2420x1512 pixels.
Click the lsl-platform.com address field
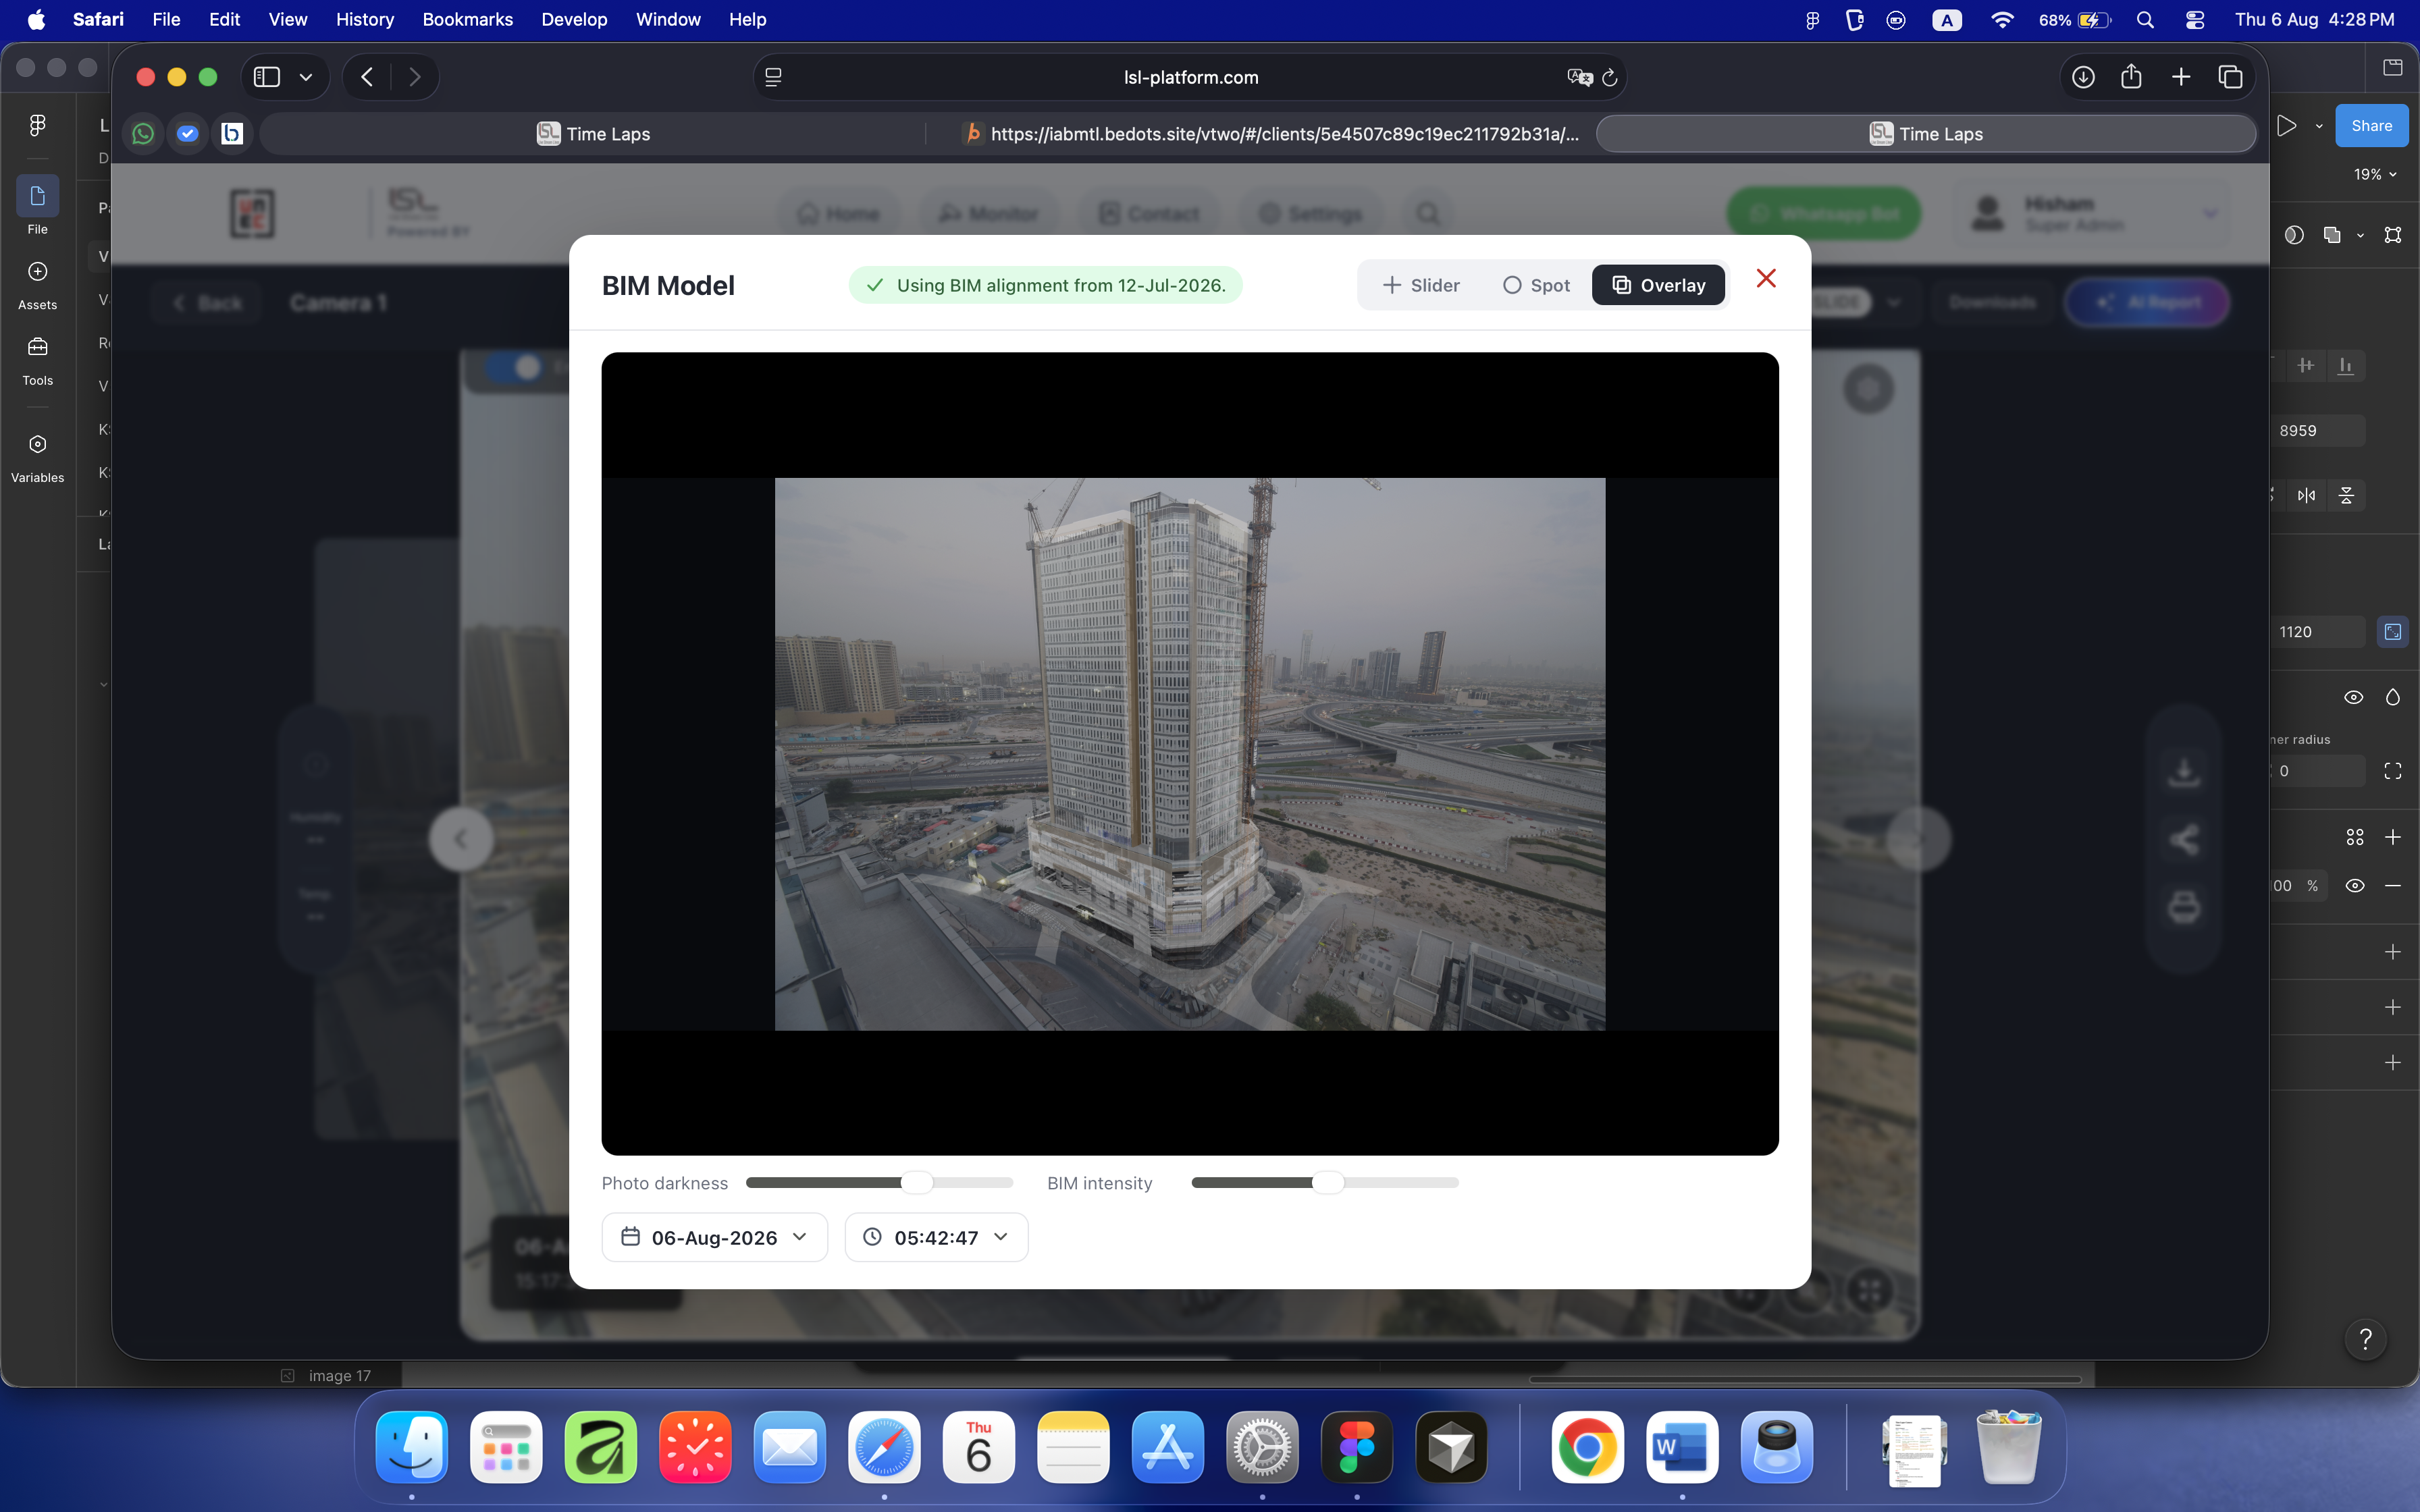tap(1190, 77)
